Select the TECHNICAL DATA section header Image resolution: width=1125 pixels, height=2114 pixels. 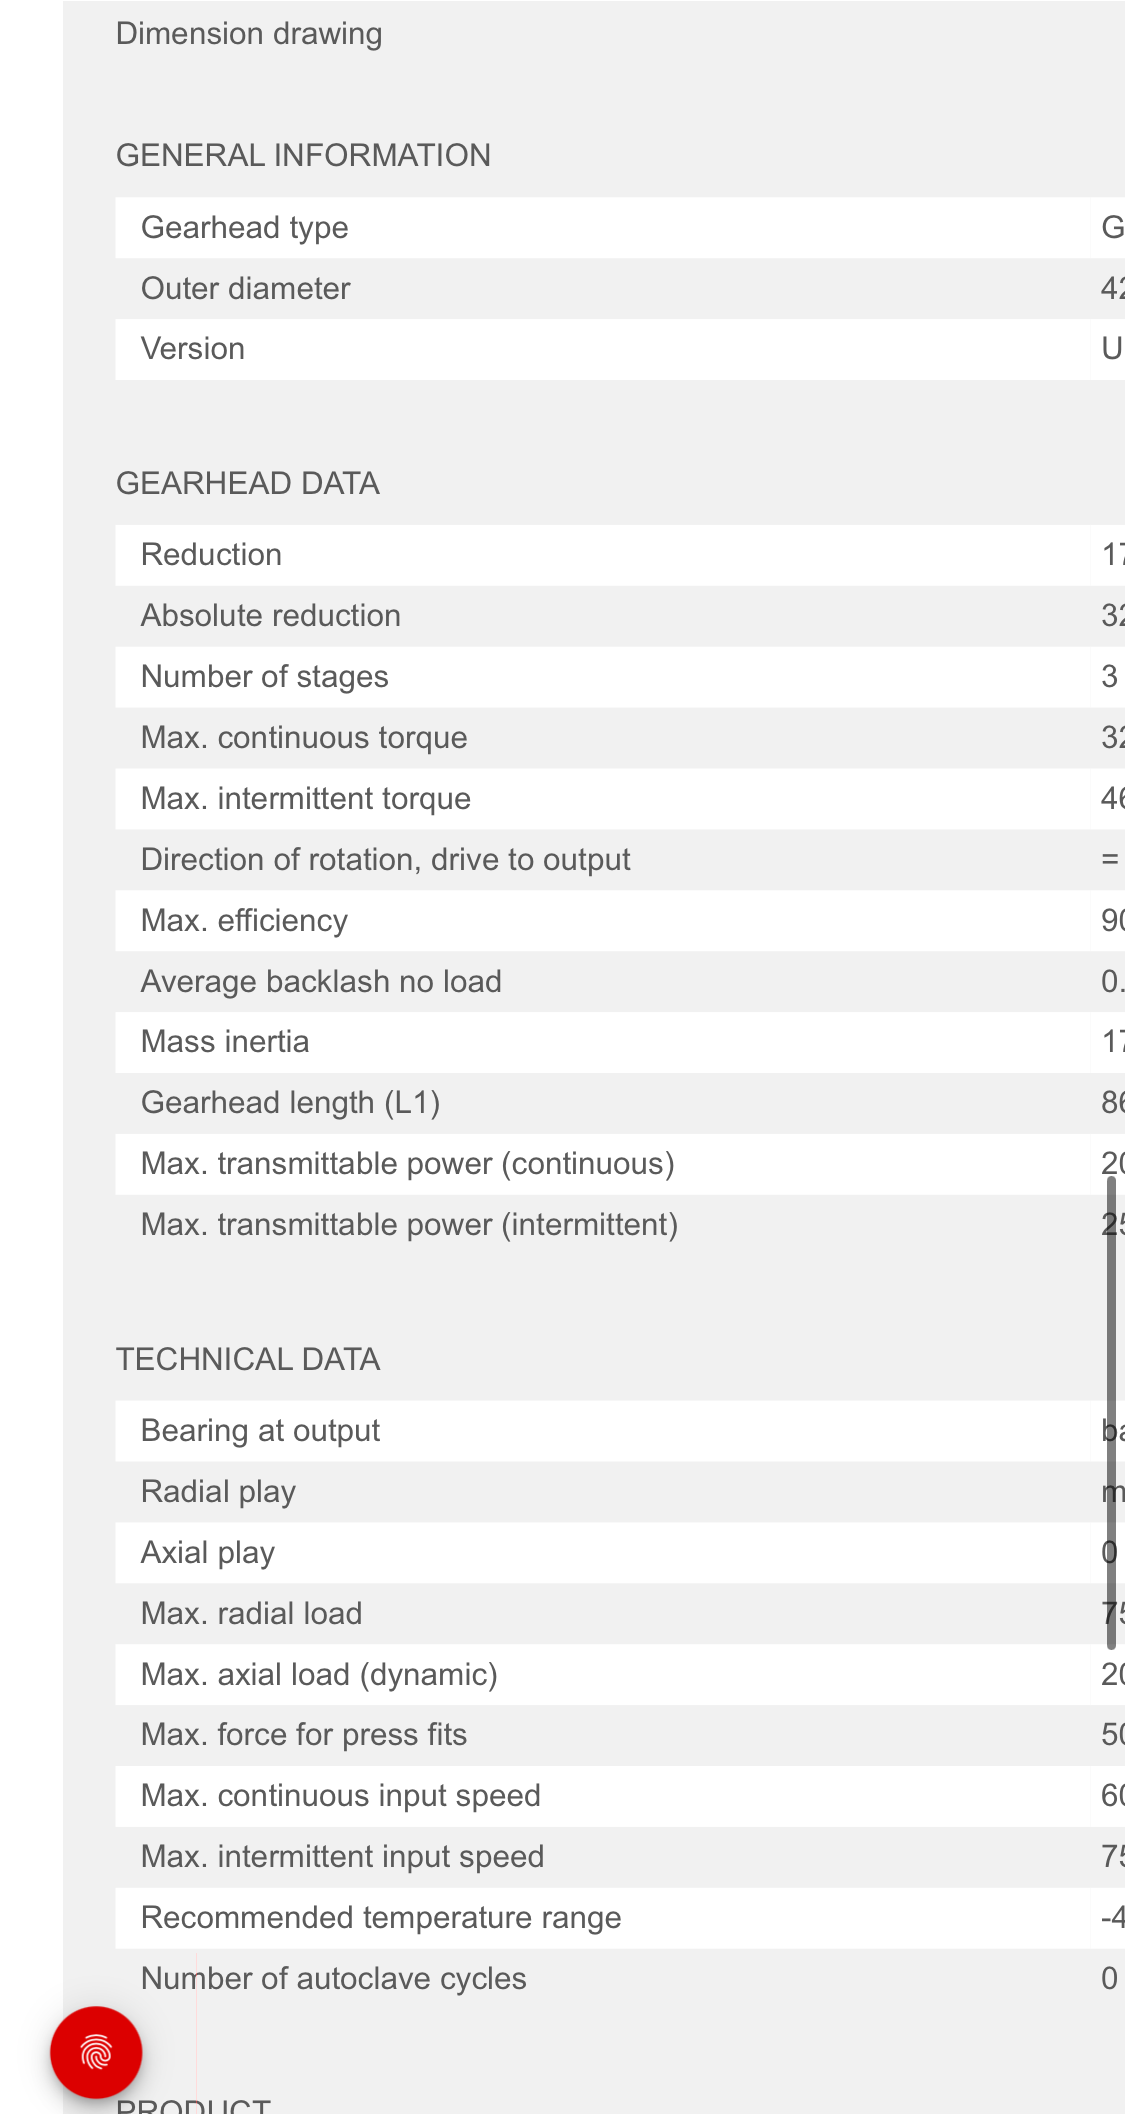[x=248, y=1359]
